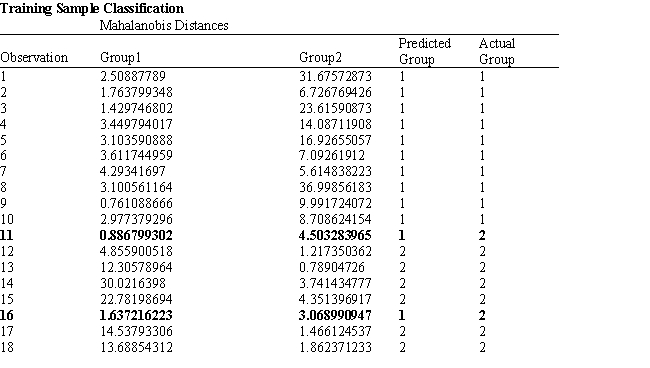Select Group2 value 23.61590873
The height and width of the screenshot is (368, 650).
pos(335,108)
